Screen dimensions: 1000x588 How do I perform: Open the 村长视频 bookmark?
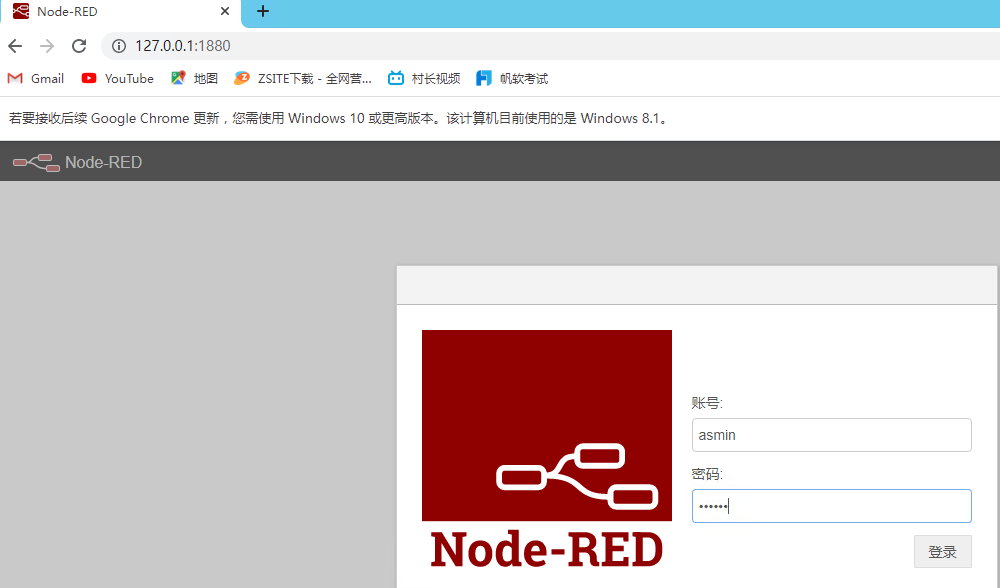tap(424, 78)
